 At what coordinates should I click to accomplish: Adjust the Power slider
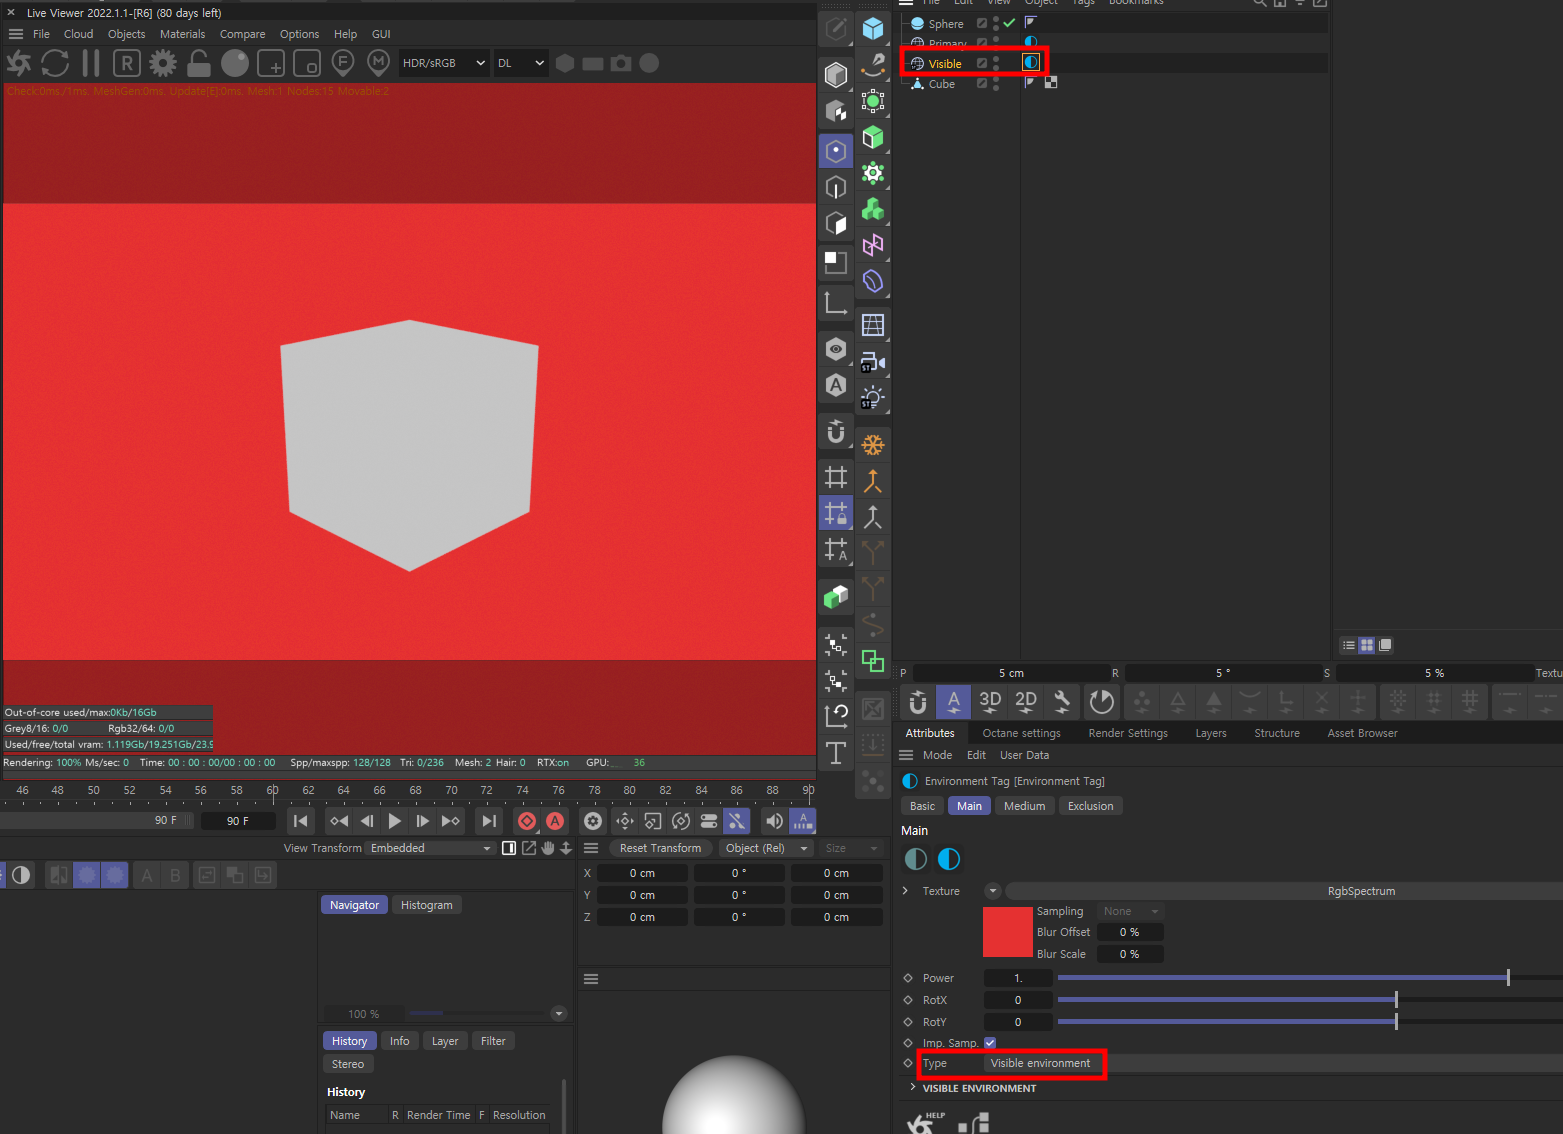coord(1310,978)
